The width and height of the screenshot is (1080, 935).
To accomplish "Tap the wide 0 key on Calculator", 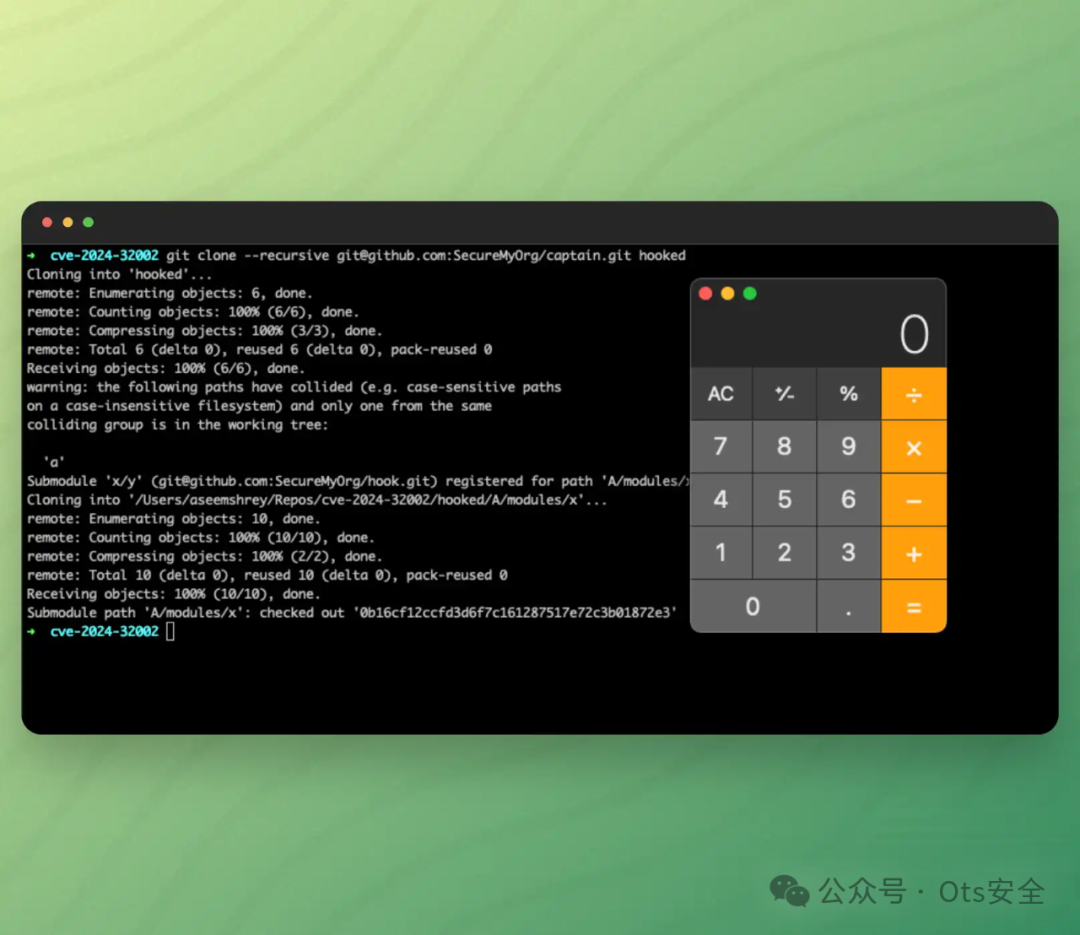I will [x=753, y=606].
